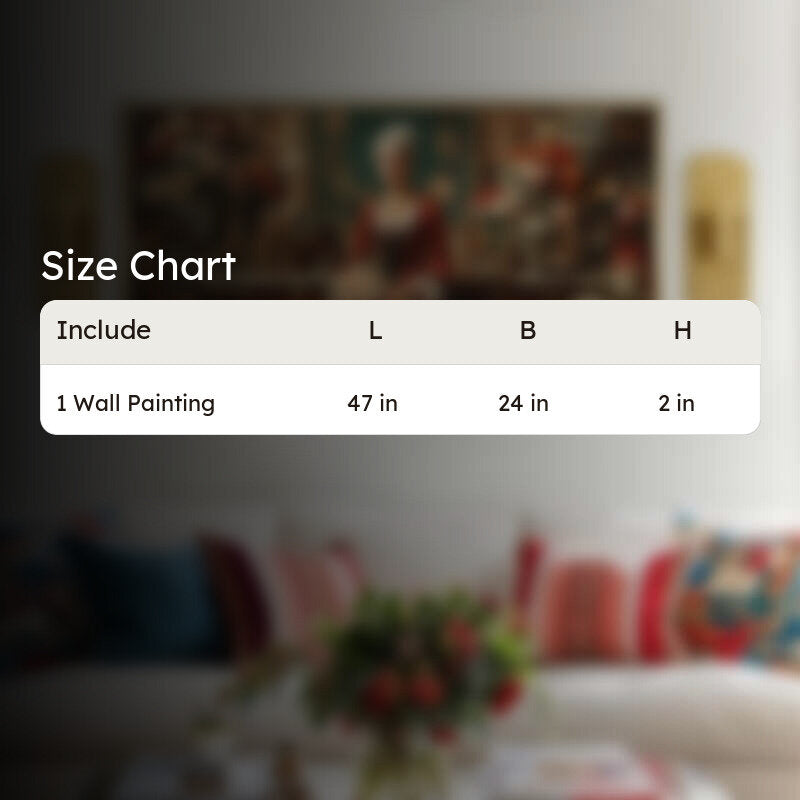Click the H column header
The height and width of the screenshot is (800, 800).
pos(683,331)
